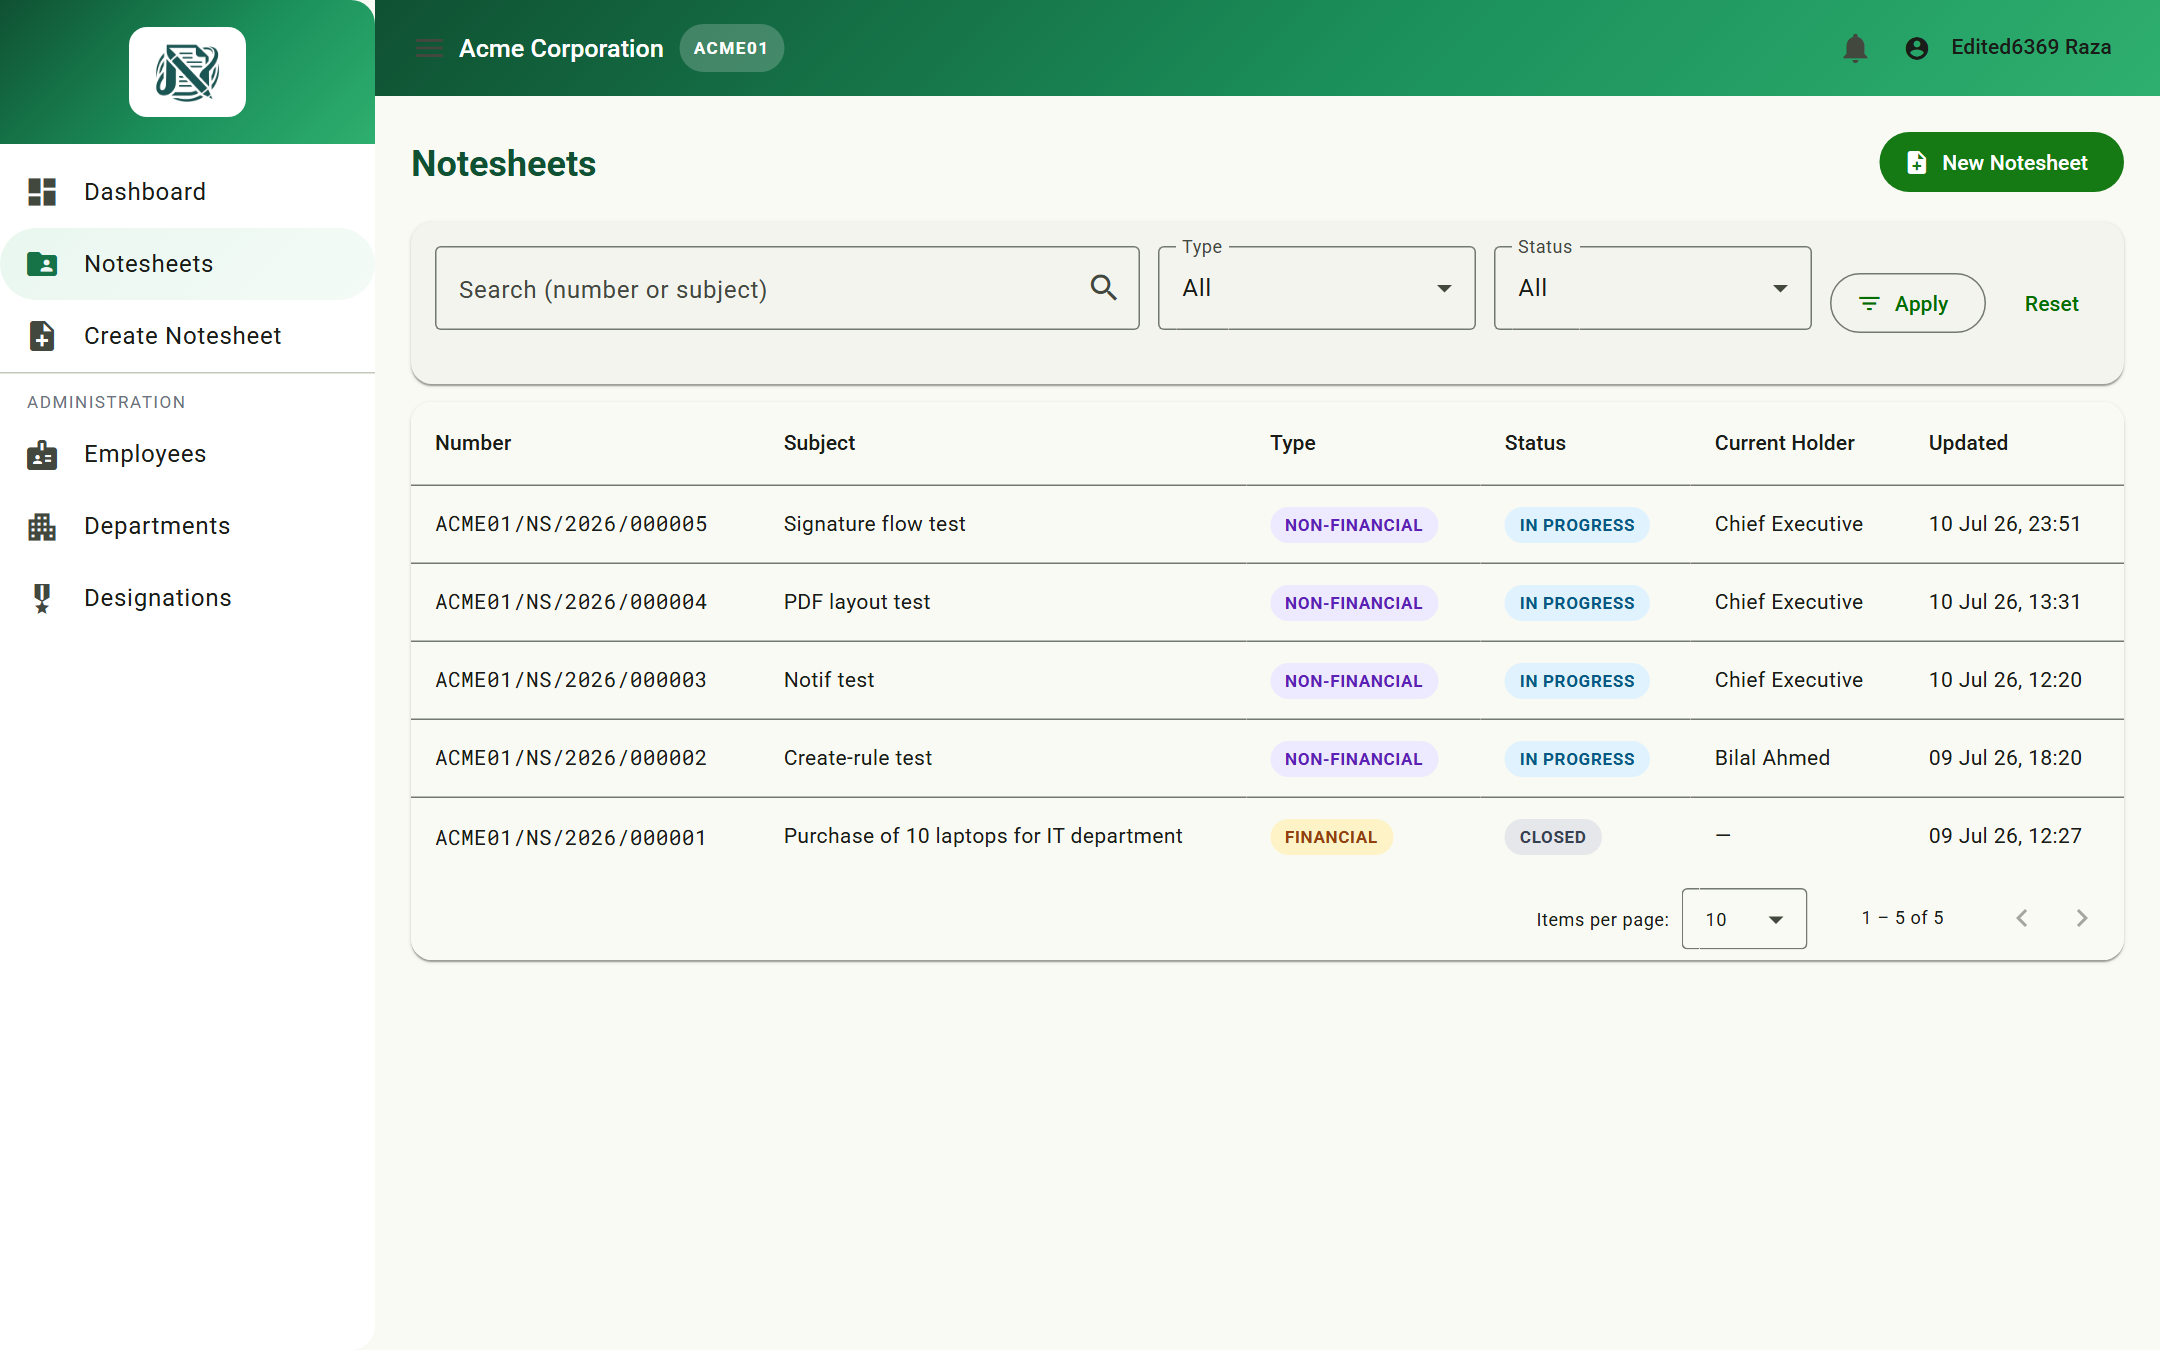This screenshot has height=1350, width=2160.
Task: Click the Status column header
Action: (x=1535, y=443)
